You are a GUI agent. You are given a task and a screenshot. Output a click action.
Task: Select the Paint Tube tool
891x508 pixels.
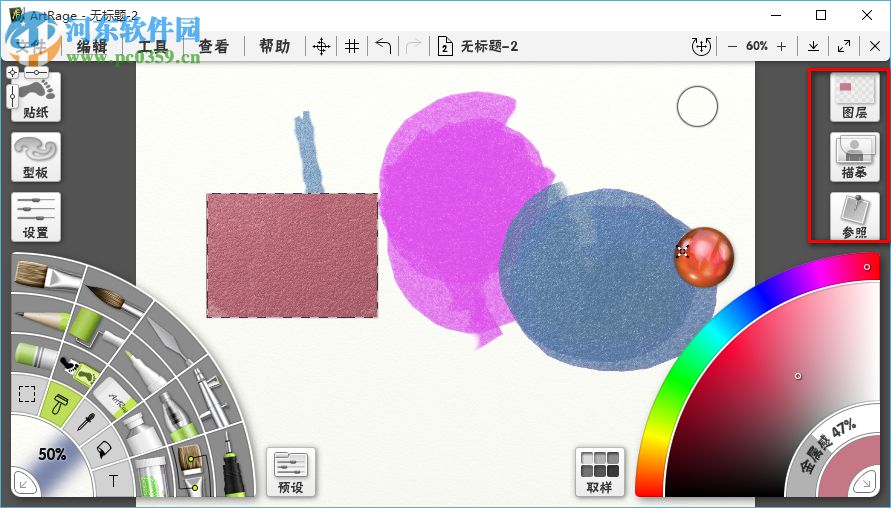click(142, 432)
